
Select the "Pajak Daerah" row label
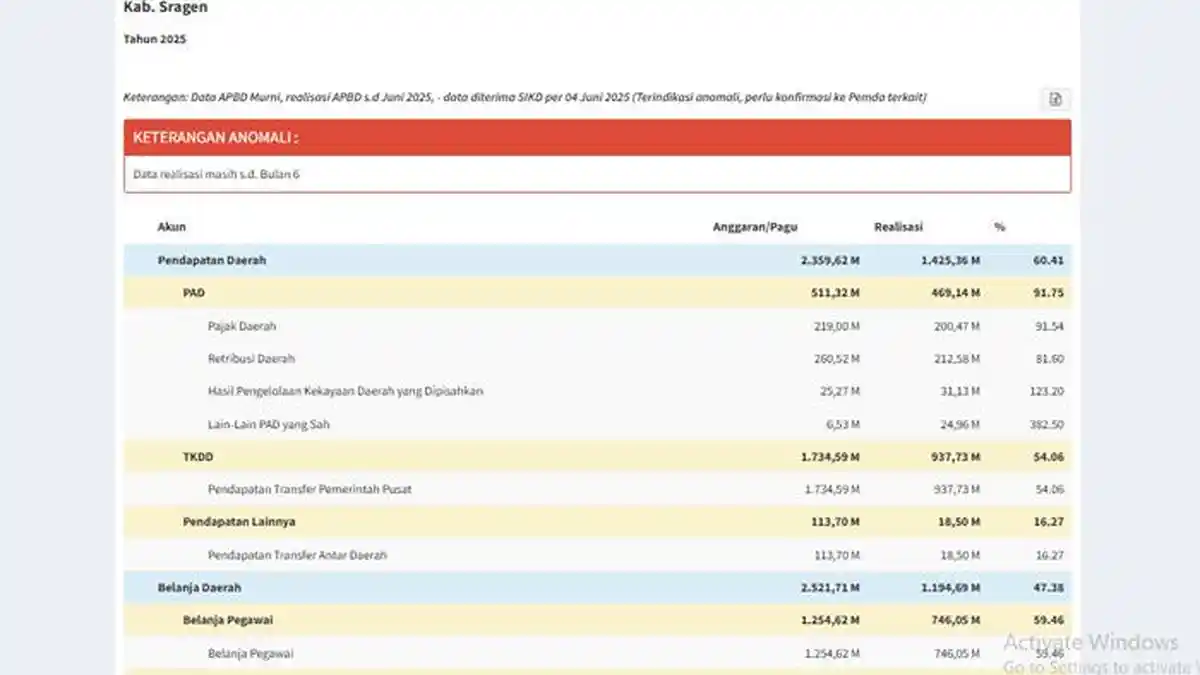pyautogui.click(x=242, y=326)
